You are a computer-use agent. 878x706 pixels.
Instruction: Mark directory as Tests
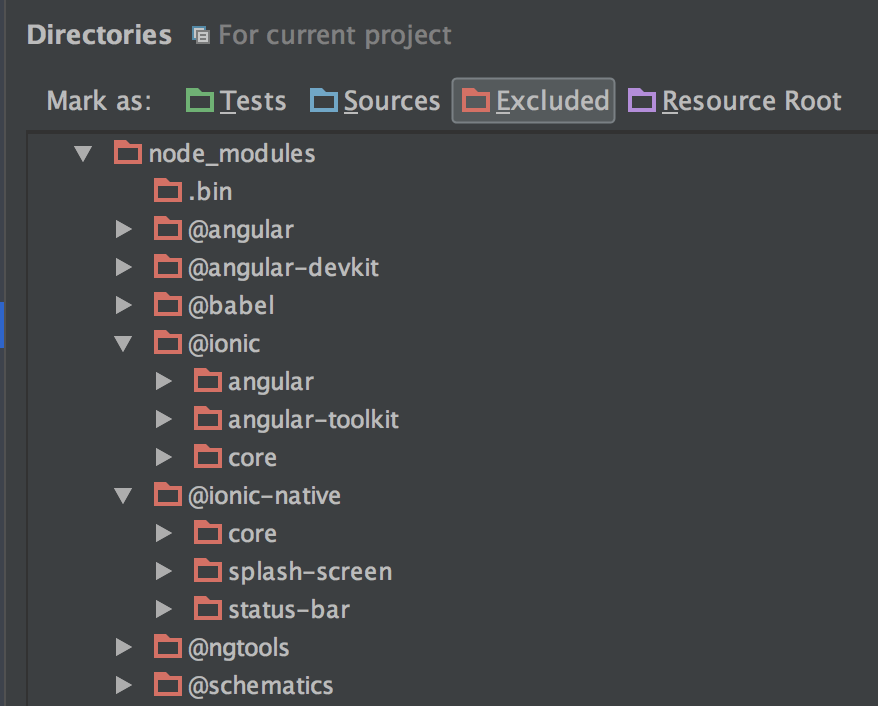click(x=236, y=101)
